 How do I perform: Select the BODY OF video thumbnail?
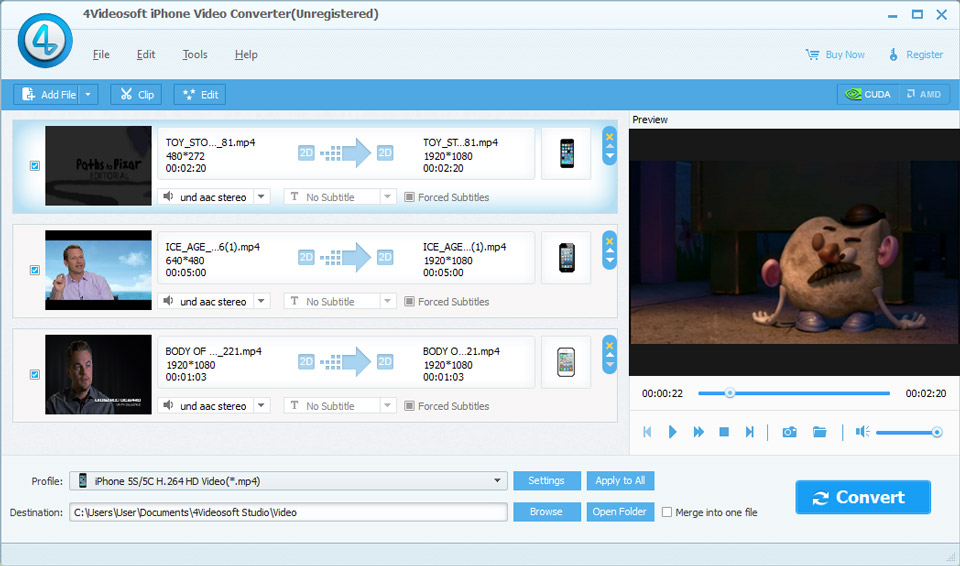coord(98,374)
